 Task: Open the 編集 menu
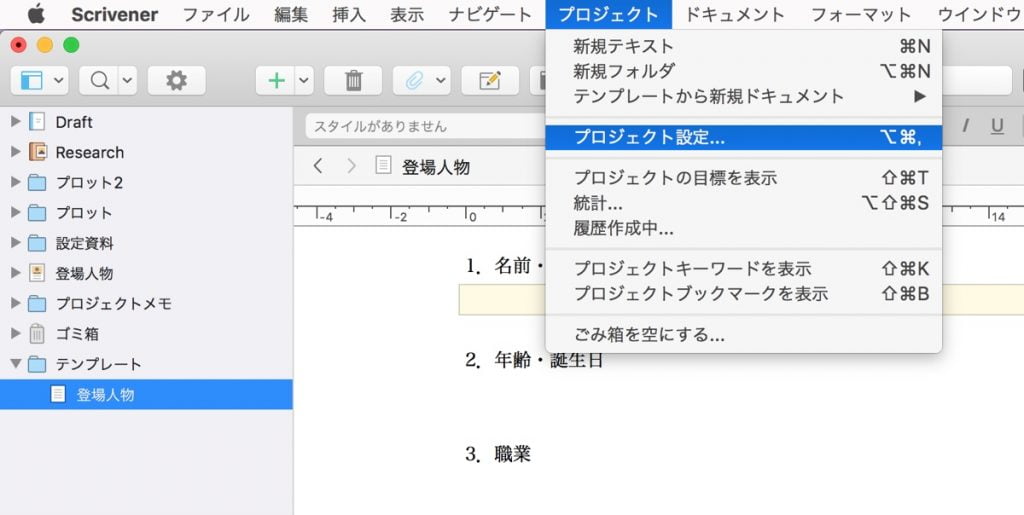pos(291,14)
